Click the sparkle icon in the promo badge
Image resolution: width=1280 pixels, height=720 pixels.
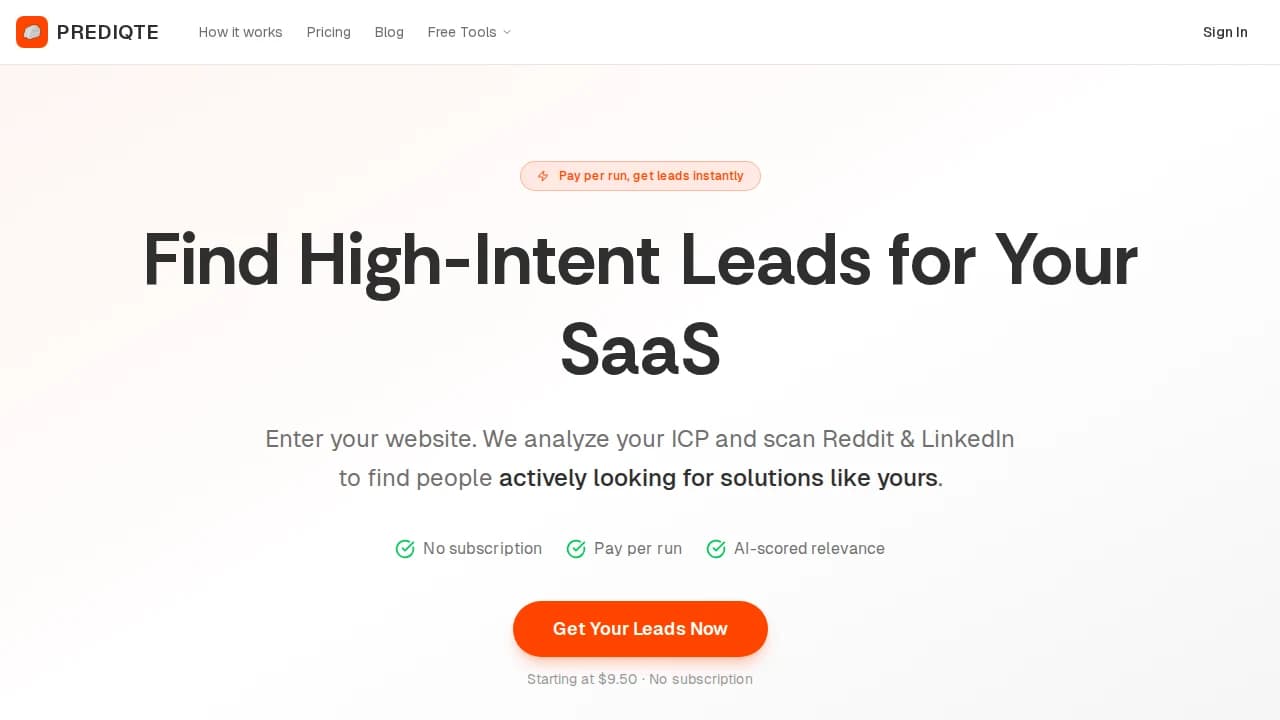tap(543, 176)
